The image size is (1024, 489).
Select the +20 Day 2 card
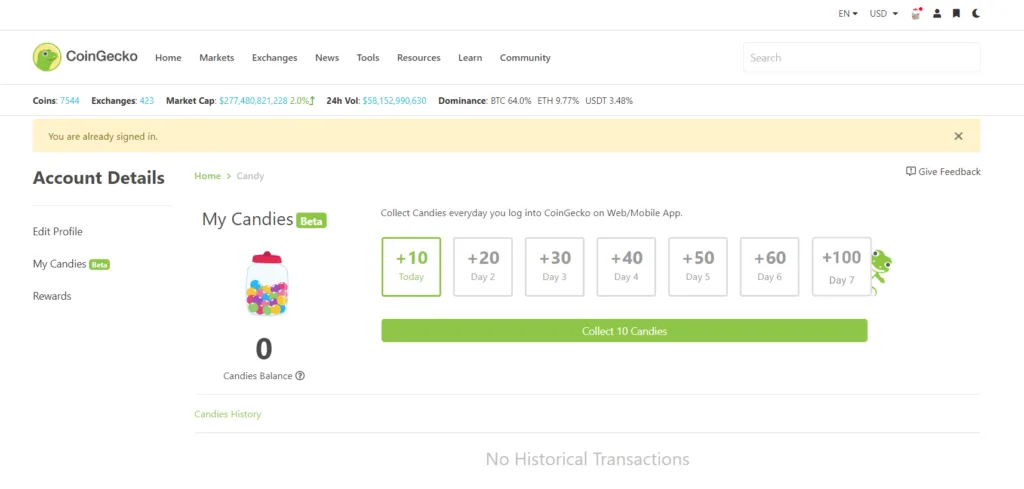(x=483, y=266)
